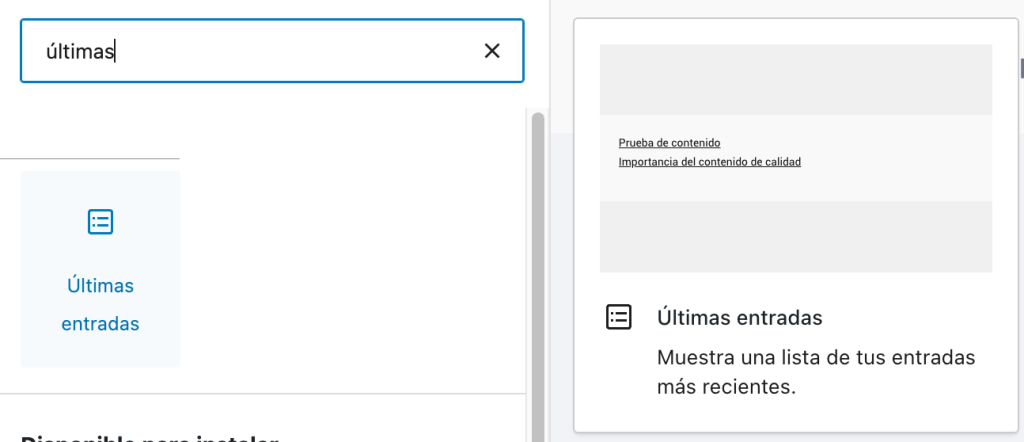1024x442 pixels.
Task: Select the Últimas entradas block icon in results
Action: coord(100,222)
